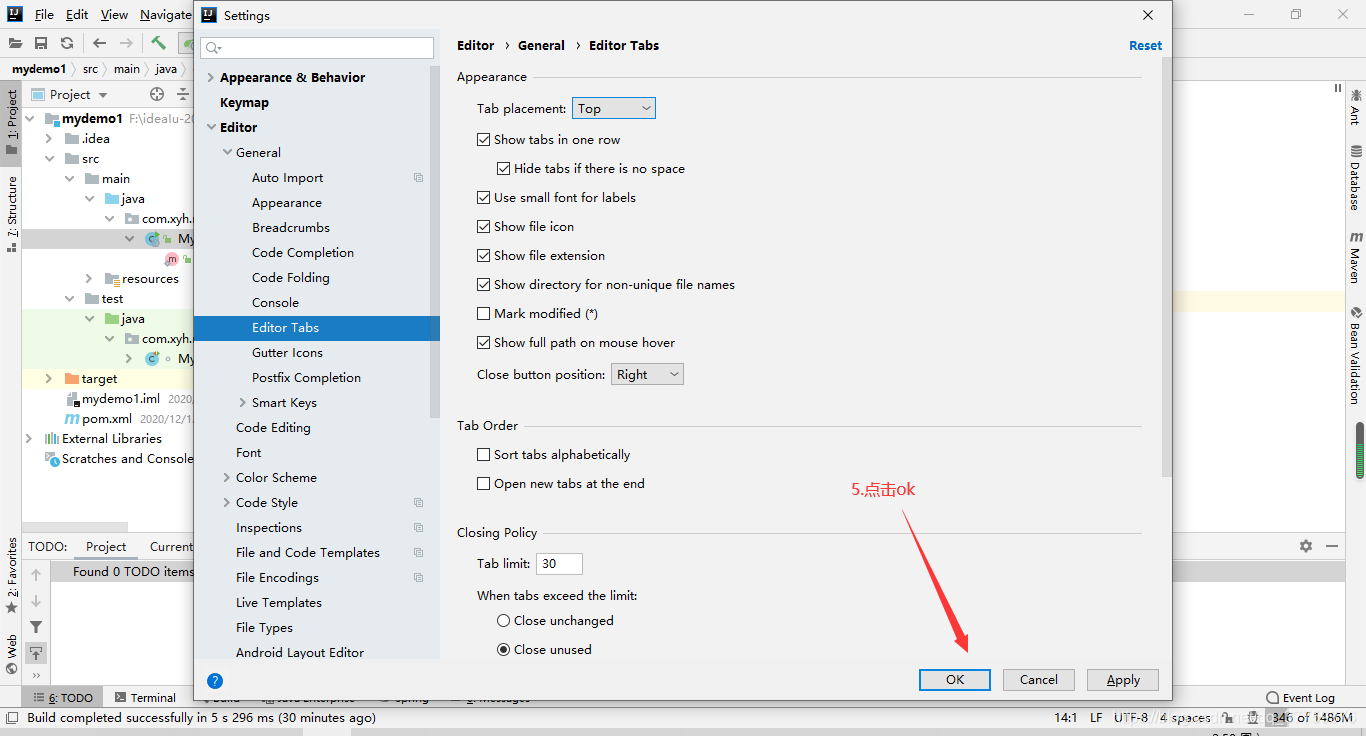Click the Open folder toolbar icon
This screenshot has height=736, width=1366.
coord(15,43)
